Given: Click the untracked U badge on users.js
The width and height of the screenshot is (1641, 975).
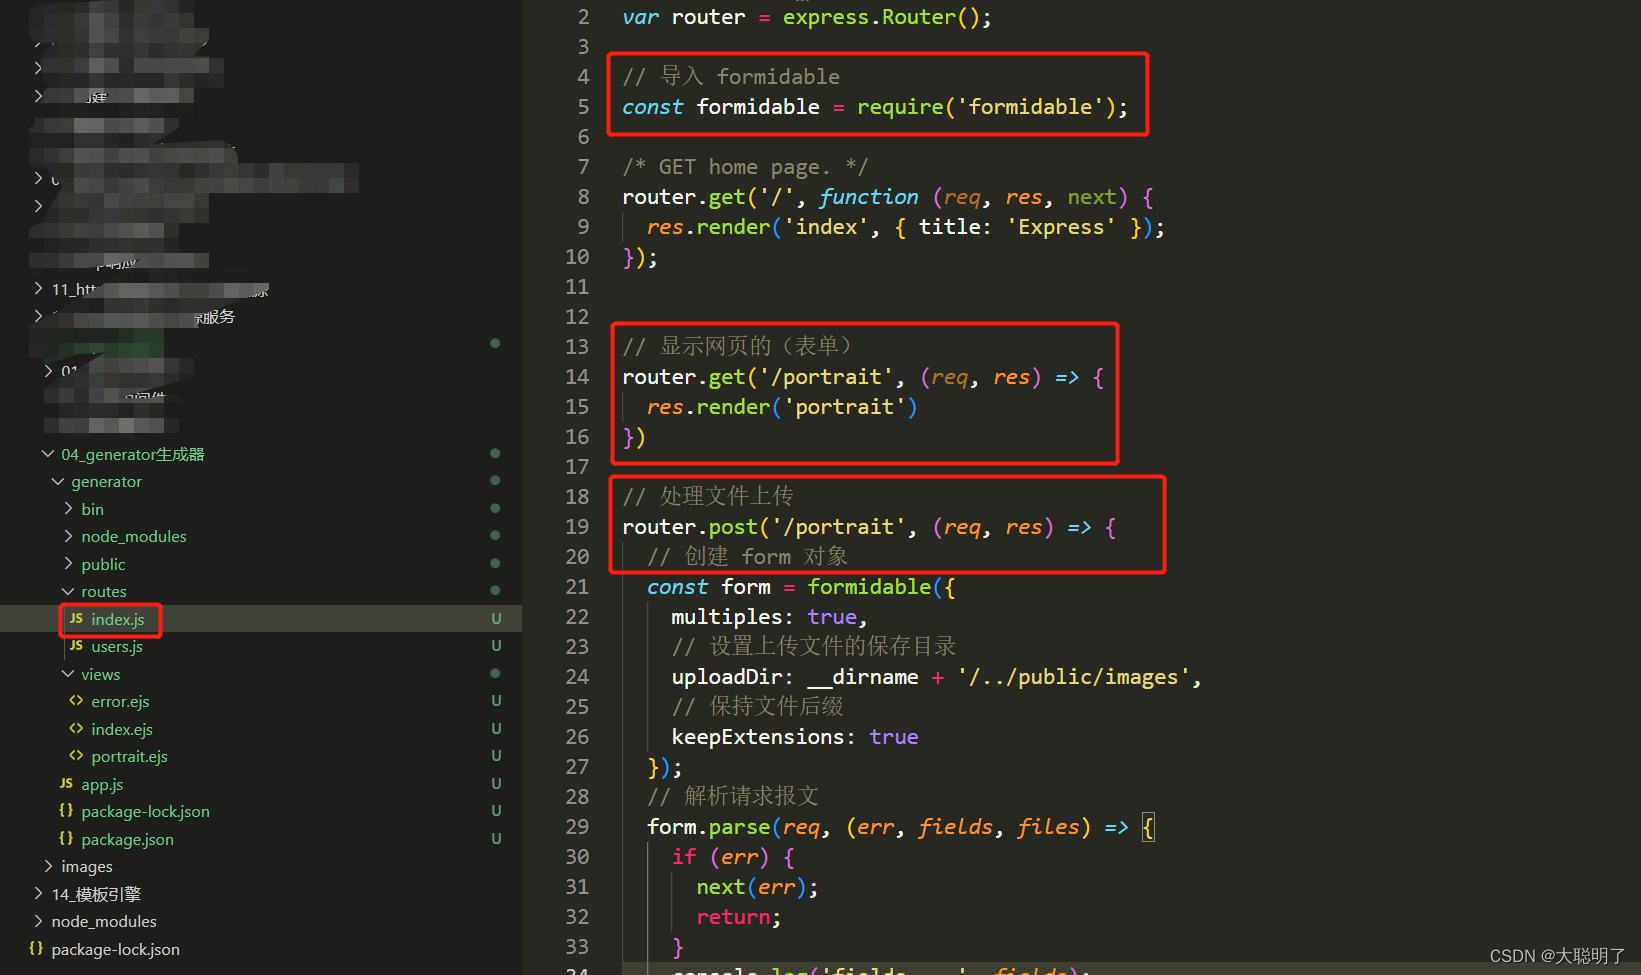Looking at the screenshot, I should click(496, 646).
